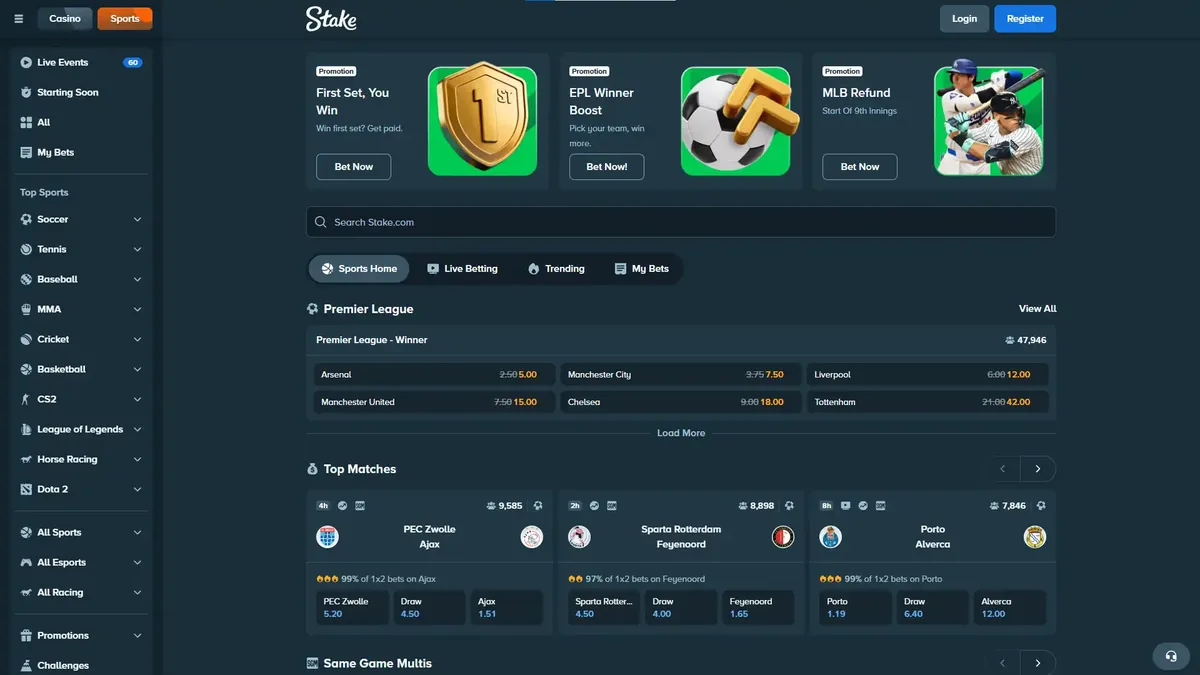Open Starting Soon in sidebar
This screenshot has width=1200, height=675.
click(x=82, y=92)
